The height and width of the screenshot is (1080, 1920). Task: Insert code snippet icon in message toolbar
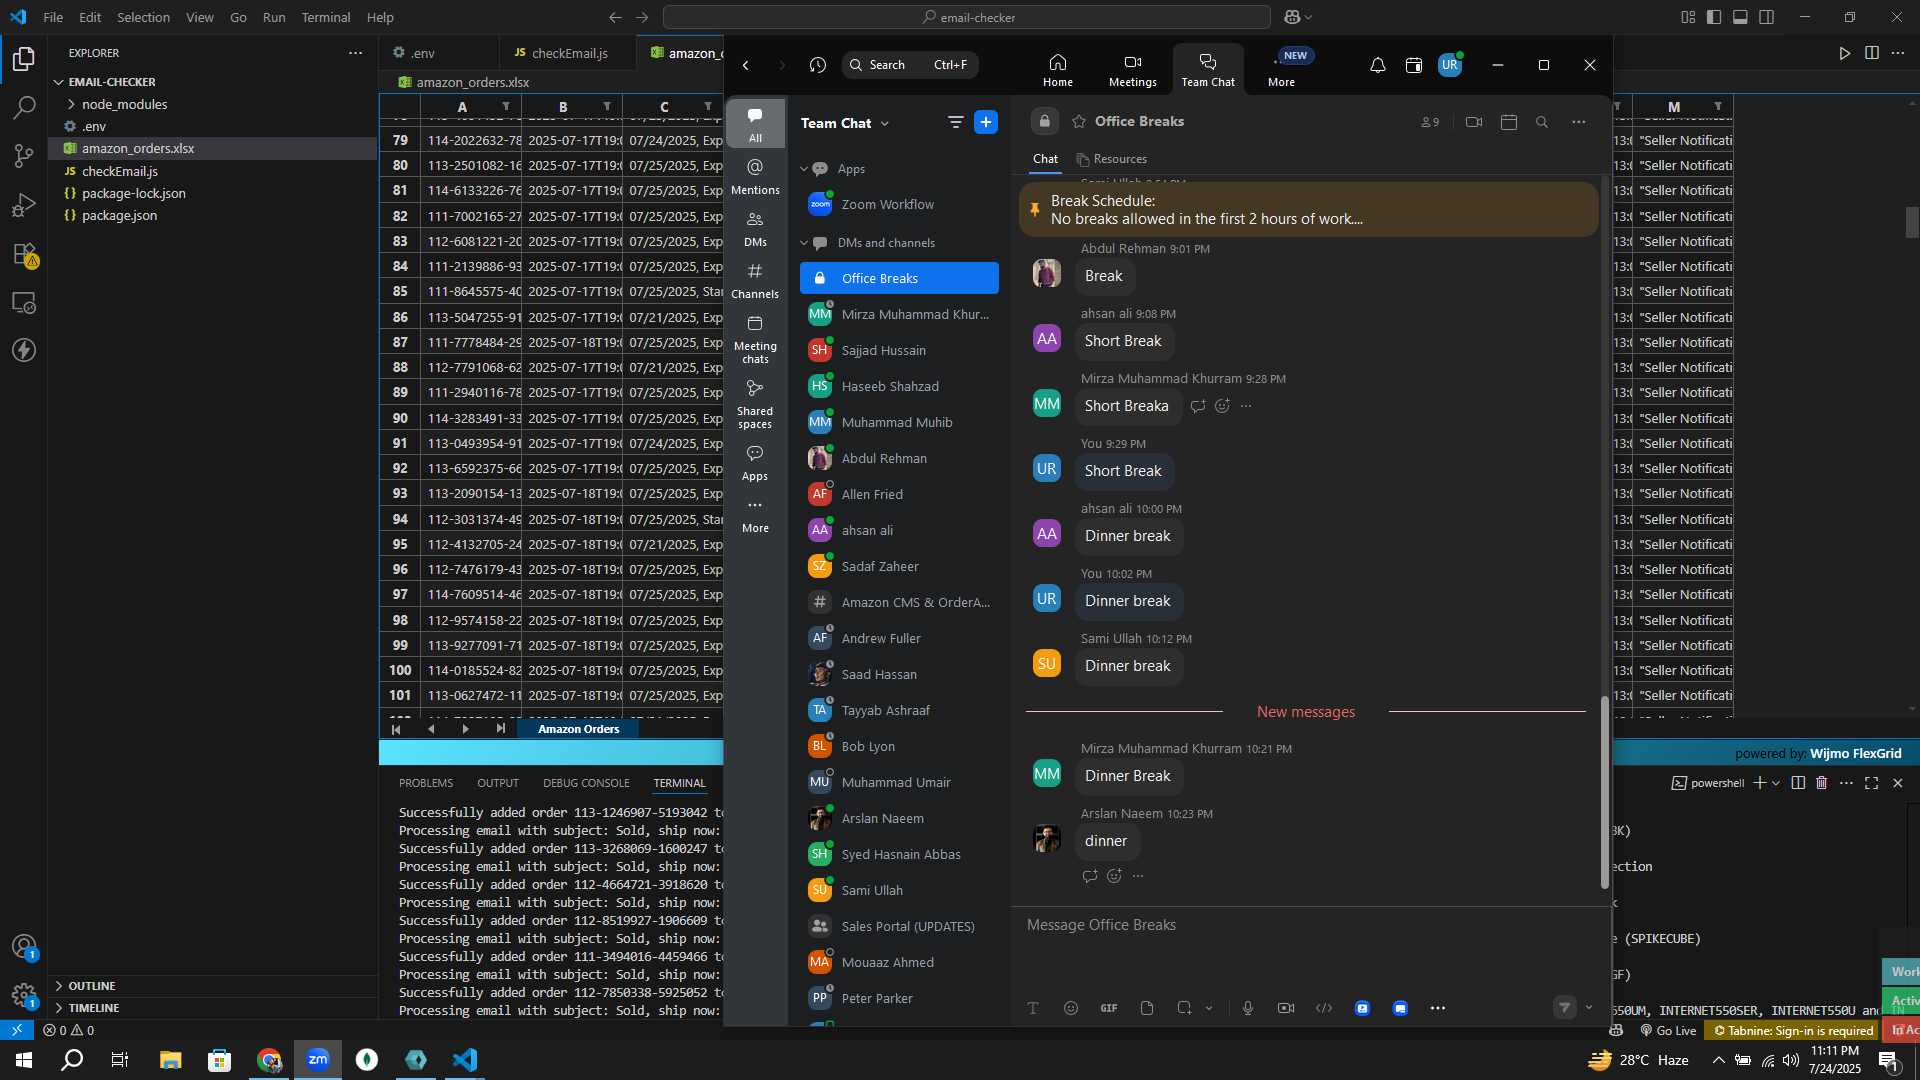1324,1008
